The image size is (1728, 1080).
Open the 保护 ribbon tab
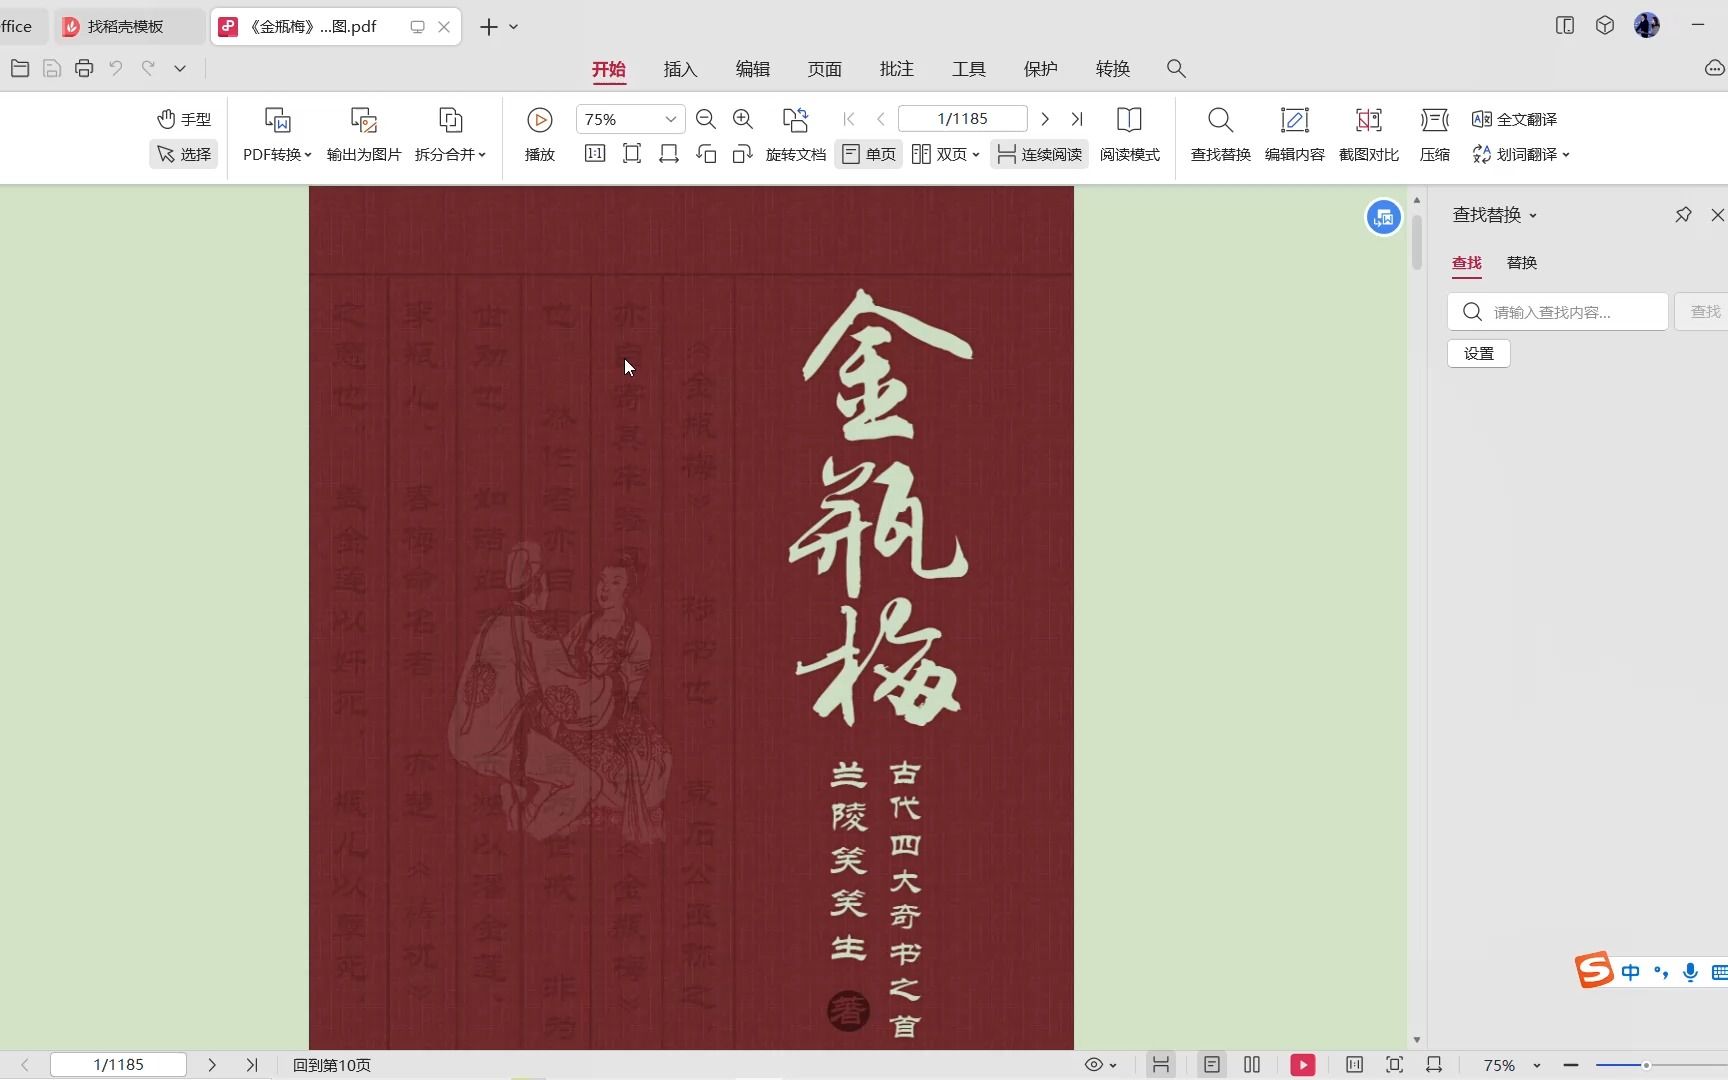click(1040, 69)
